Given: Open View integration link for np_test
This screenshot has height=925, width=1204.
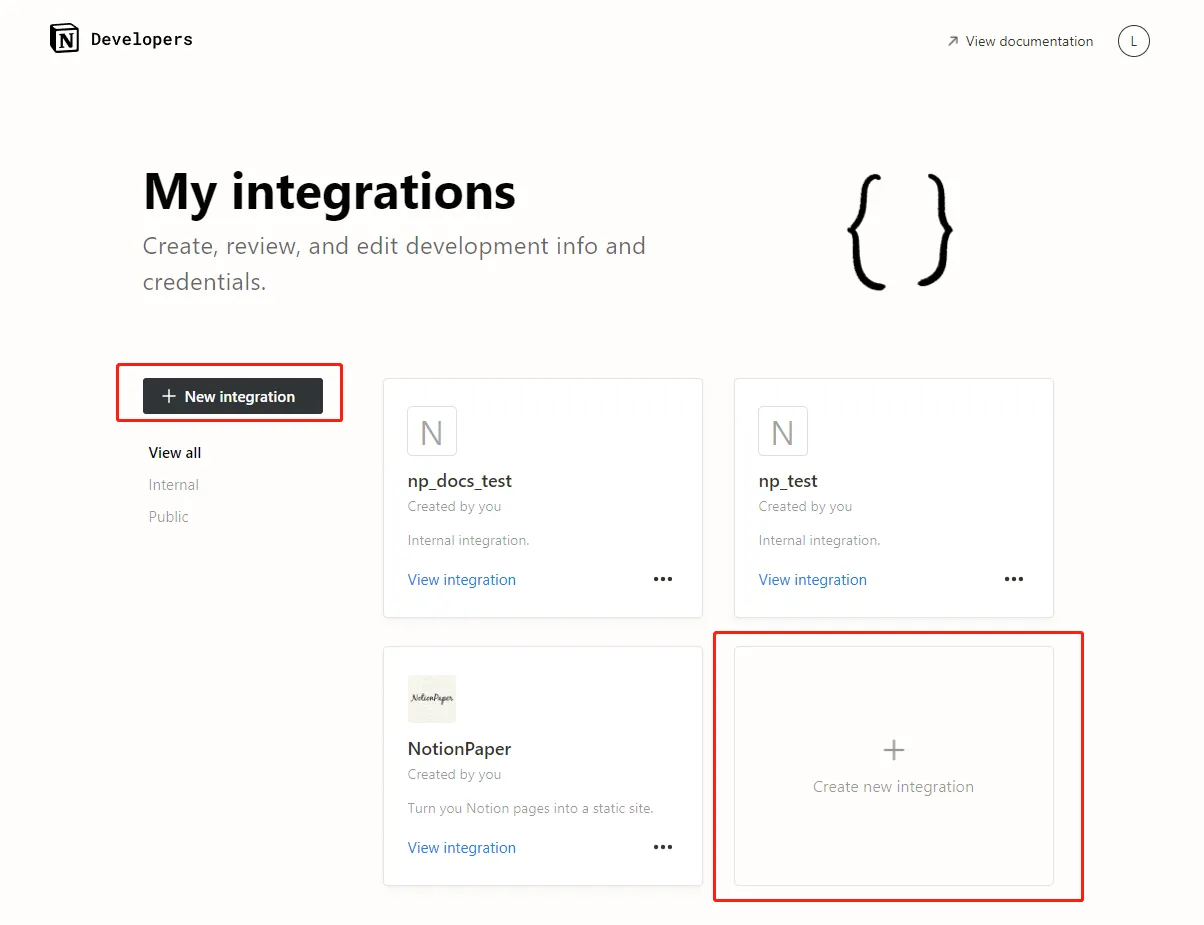Looking at the screenshot, I should [813, 580].
